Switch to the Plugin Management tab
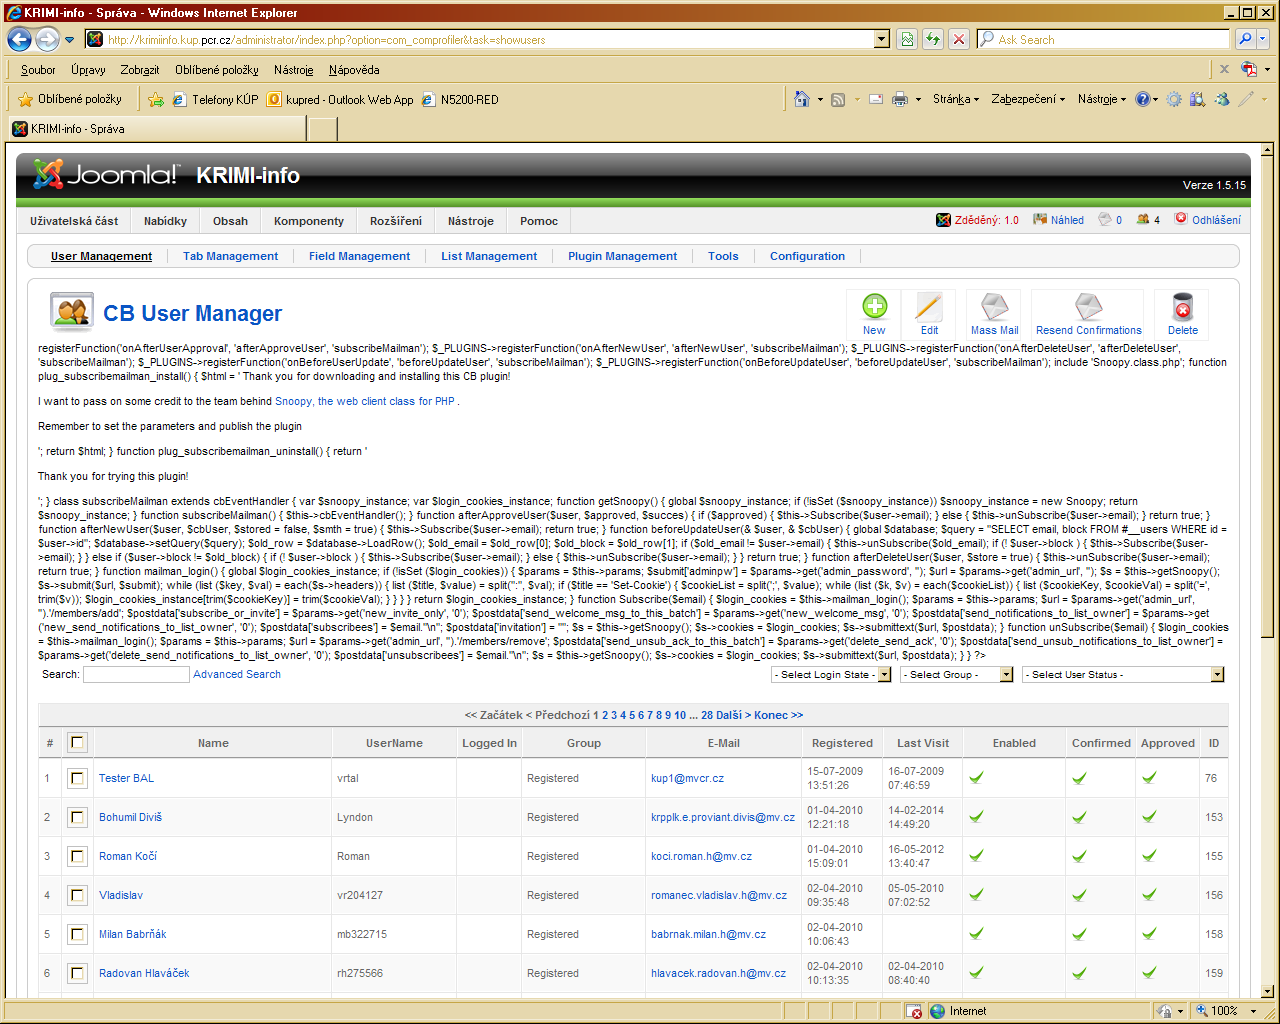The image size is (1280, 1024). (x=622, y=256)
